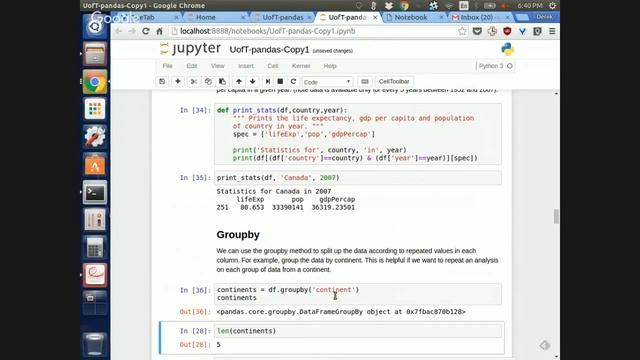Open Files manager in launcher
The height and width of the screenshot is (360, 640).
pyautogui.click(x=95, y=54)
